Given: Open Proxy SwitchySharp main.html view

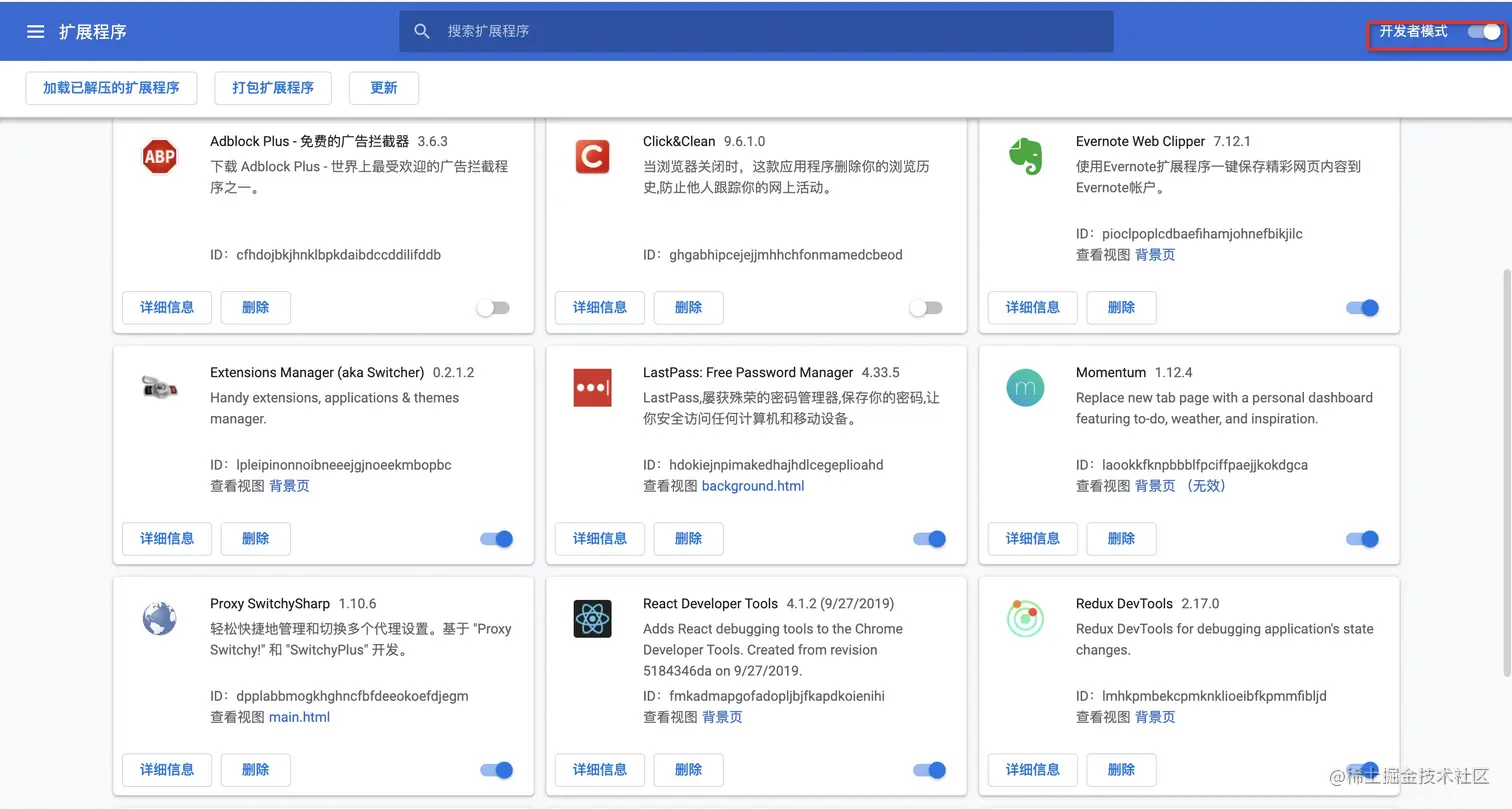Looking at the screenshot, I should (299, 717).
